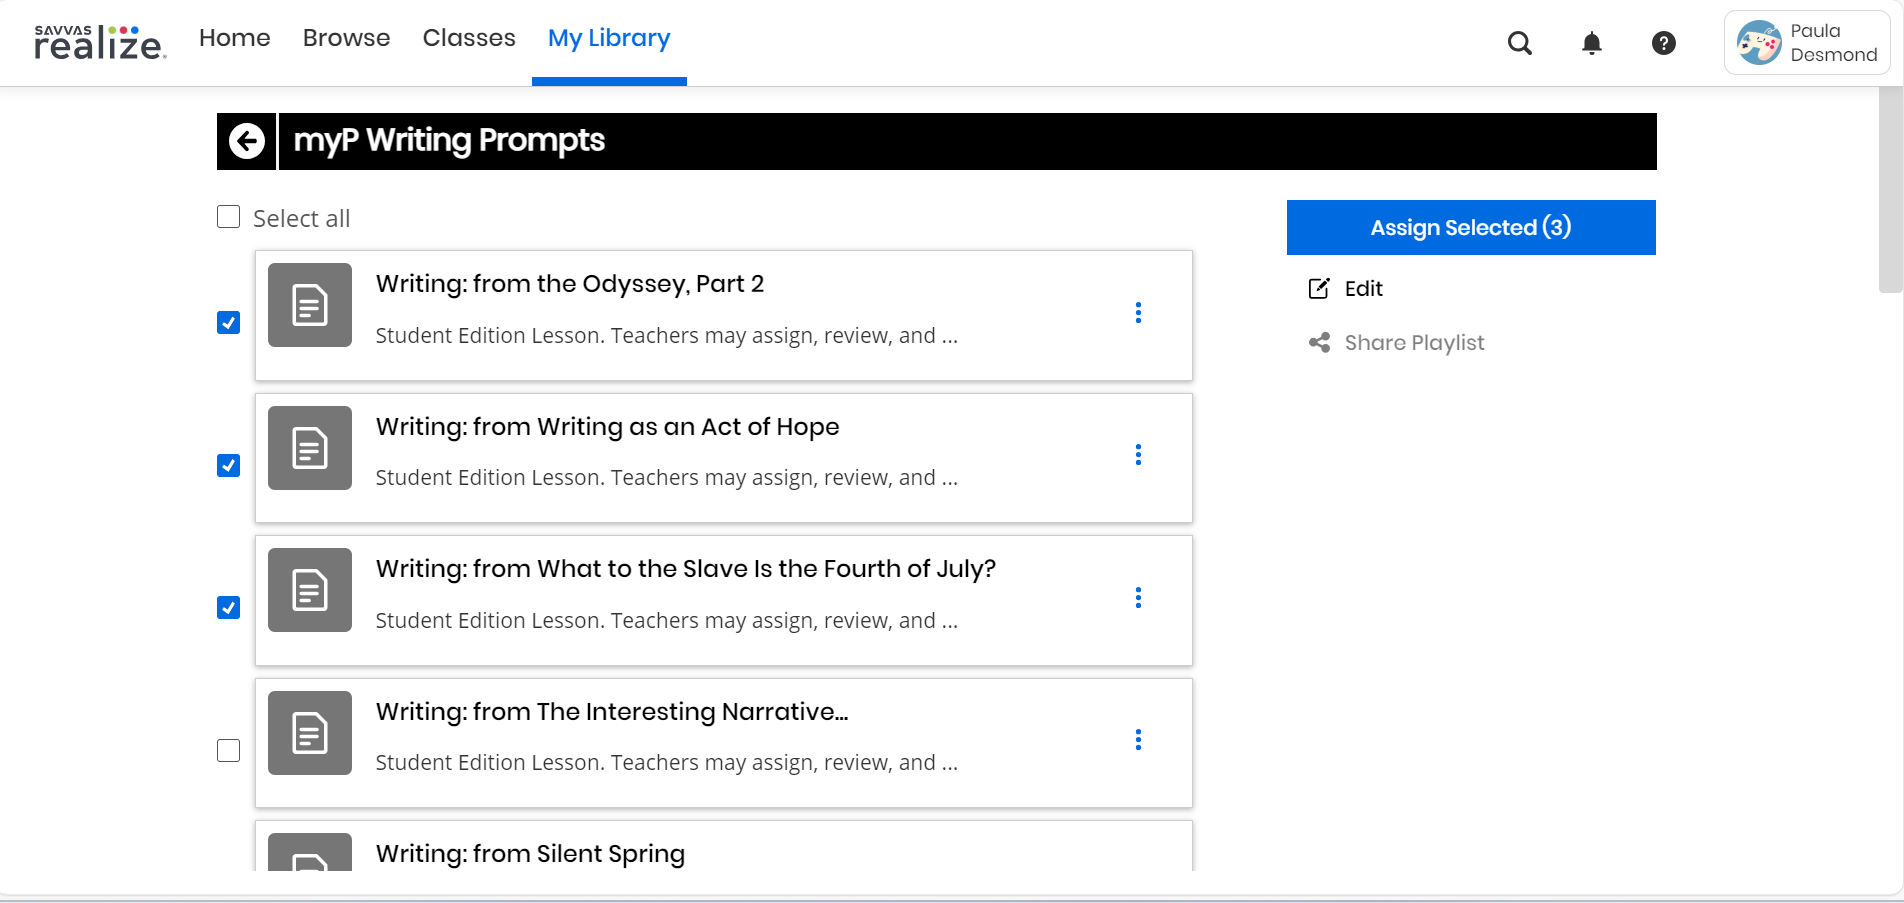This screenshot has height=903, width=1904.
Task: Go back using the arrow beside myP Writing Prompts
Action: coord(247,141)
